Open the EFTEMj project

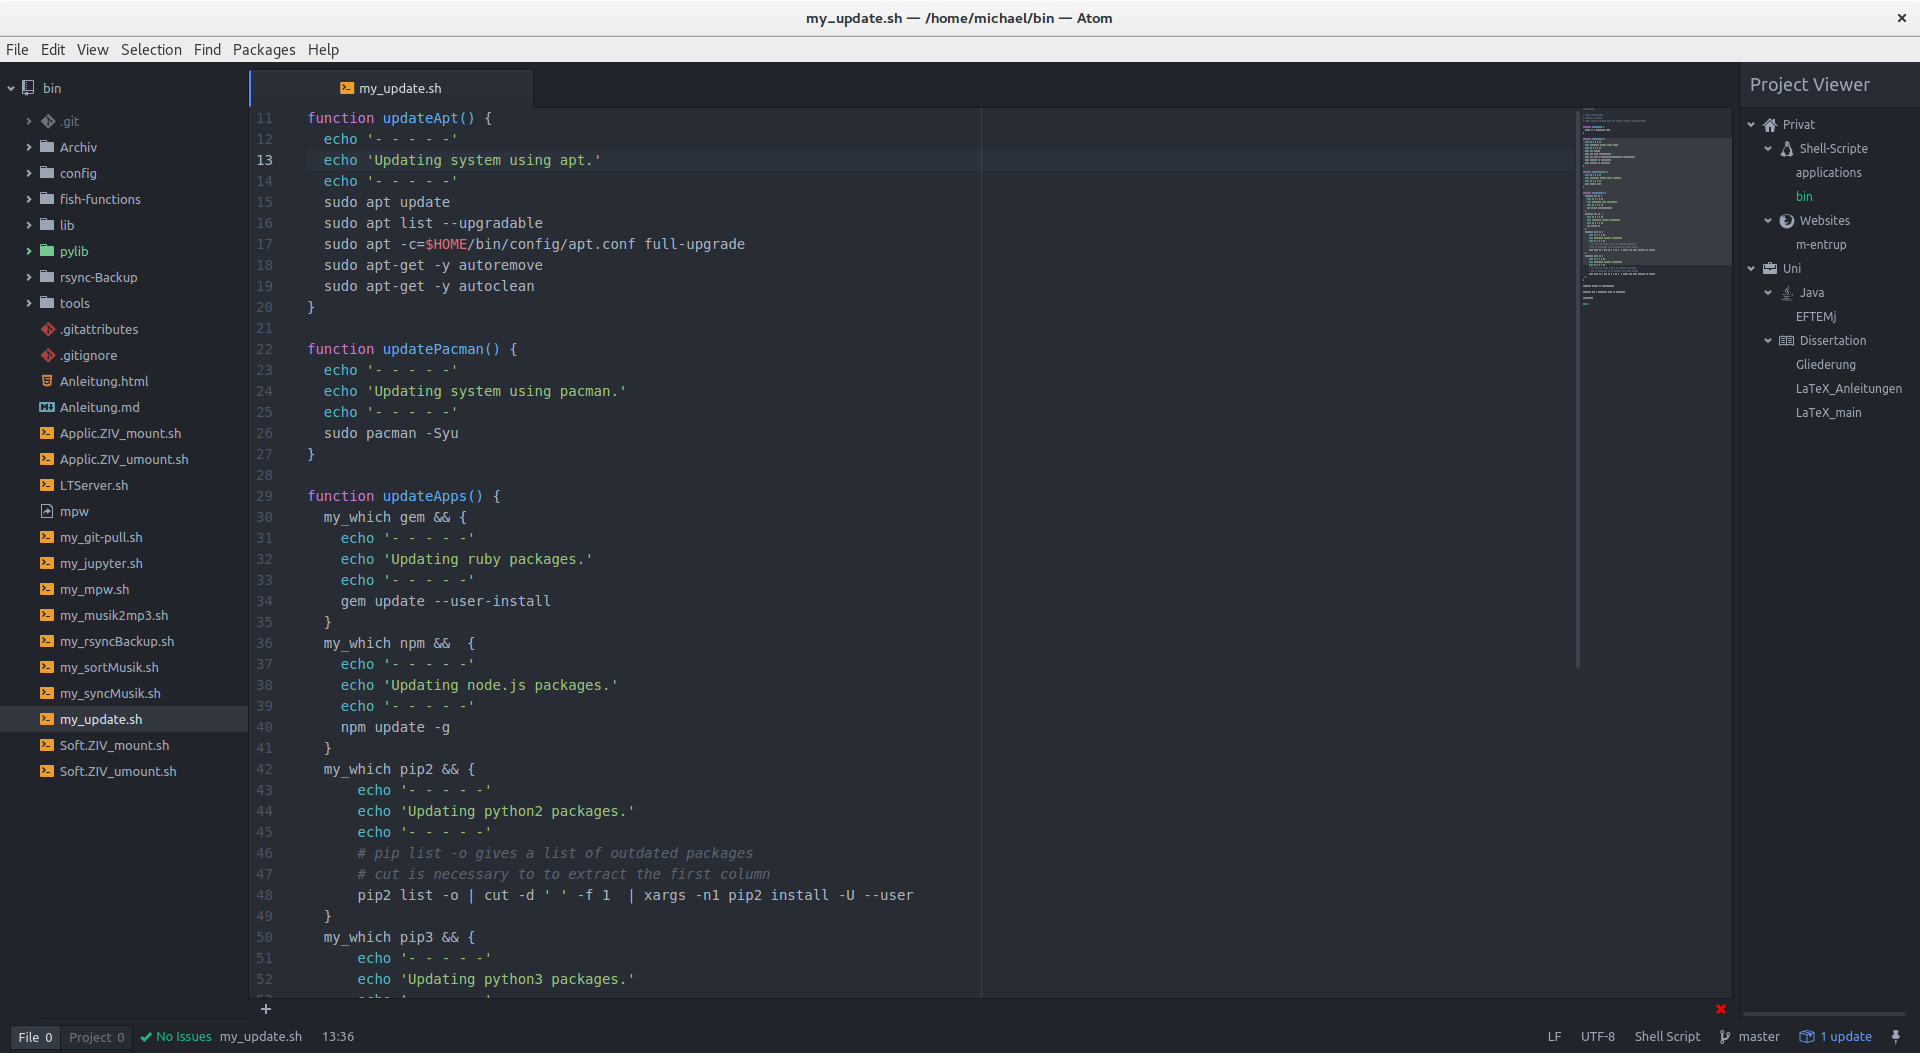coord(1816,317)
